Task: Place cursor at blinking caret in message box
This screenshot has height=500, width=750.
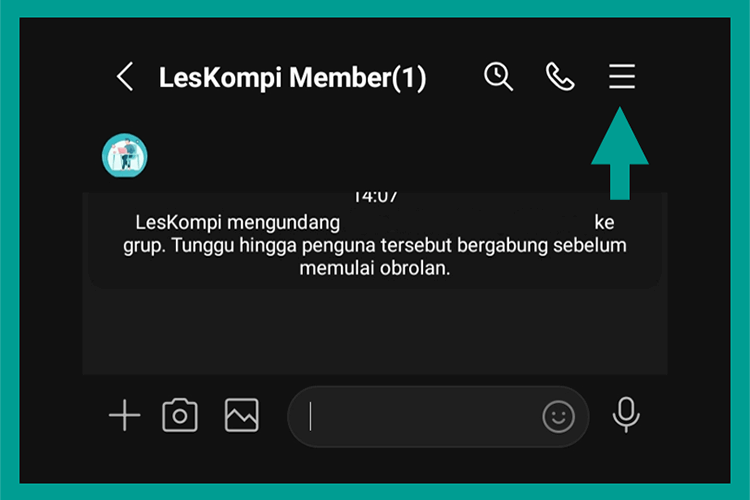Action: click(x=310, y=417)
